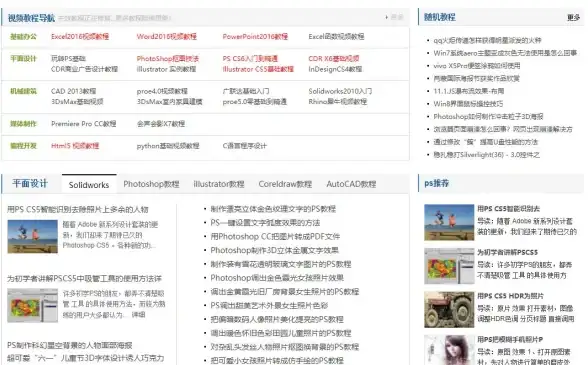This screenshot has height=365, width=588.
Task: Switch to the Solidworks tab
Action: click(89, 185)
